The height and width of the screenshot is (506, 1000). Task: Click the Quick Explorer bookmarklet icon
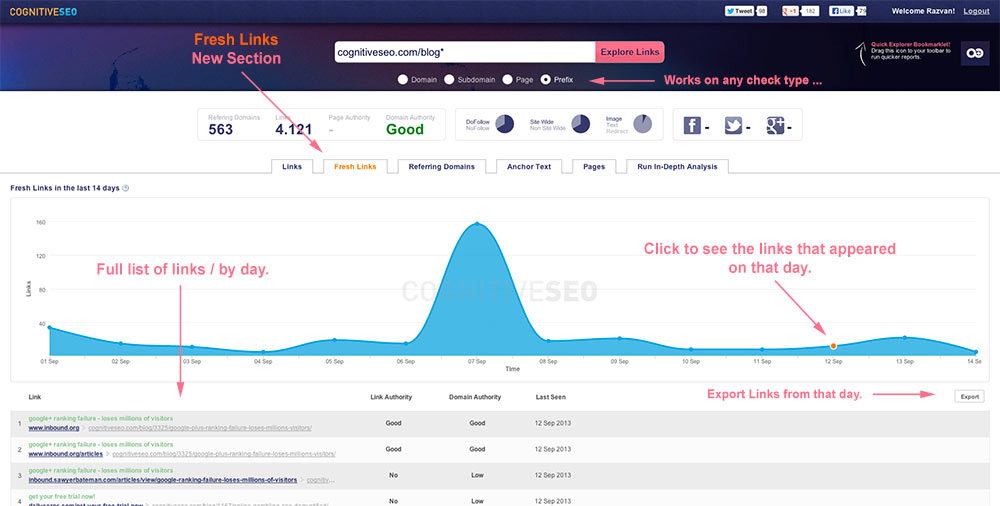[974, 54]
